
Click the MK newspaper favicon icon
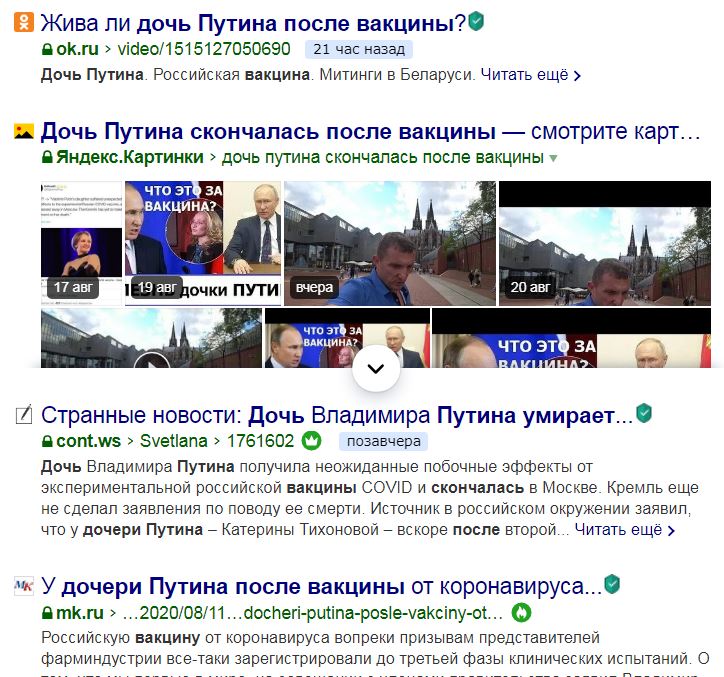(24, 586)
